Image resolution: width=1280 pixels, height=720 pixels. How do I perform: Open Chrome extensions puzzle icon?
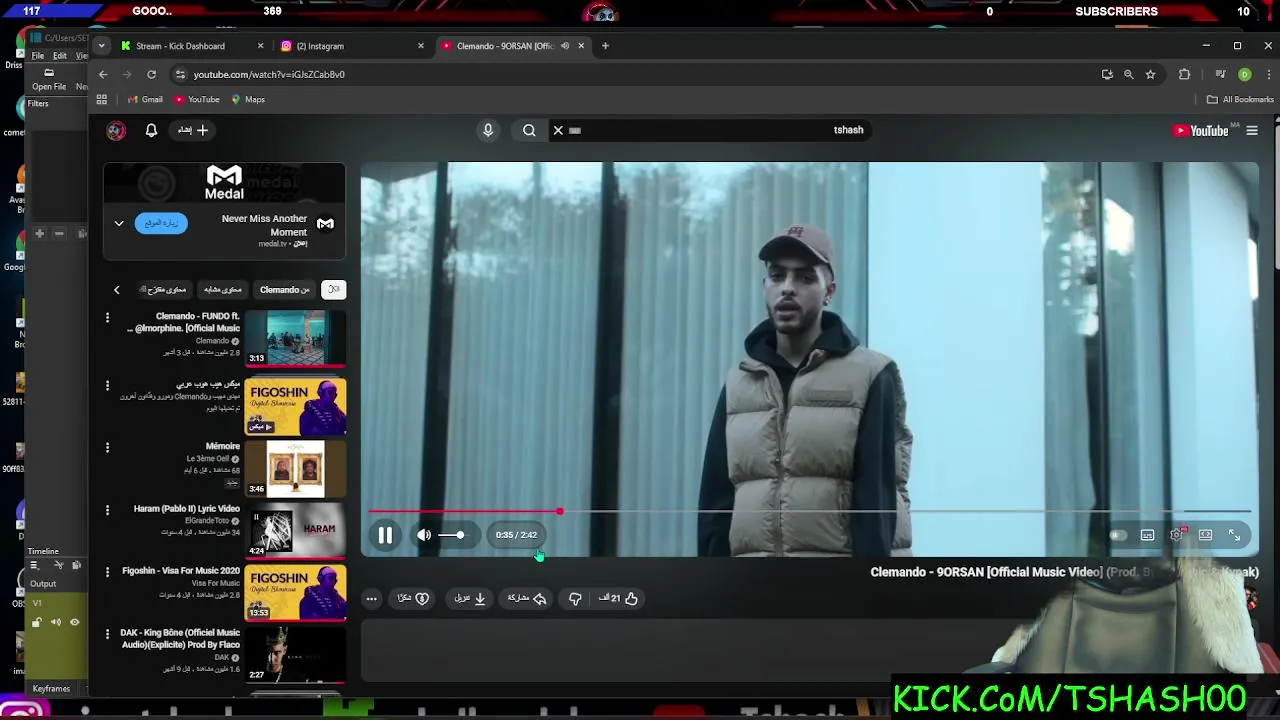point(1185,74)
